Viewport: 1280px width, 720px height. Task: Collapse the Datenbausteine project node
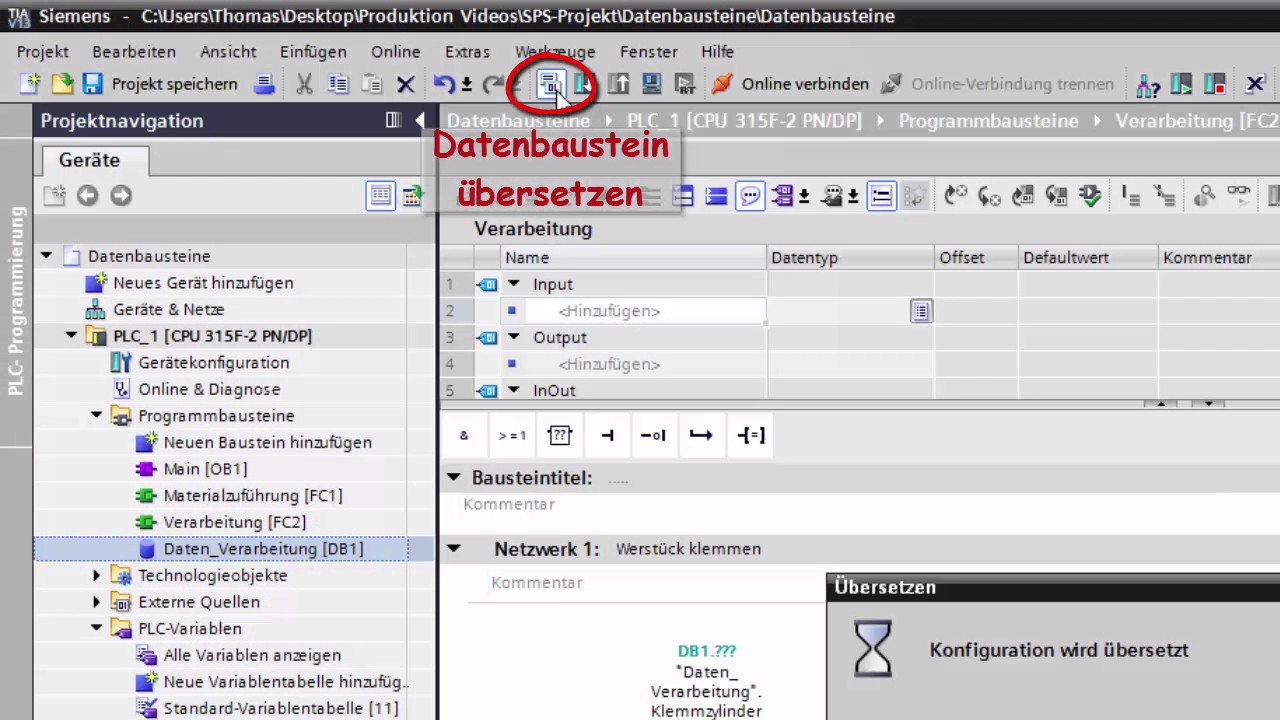point(46,256)
